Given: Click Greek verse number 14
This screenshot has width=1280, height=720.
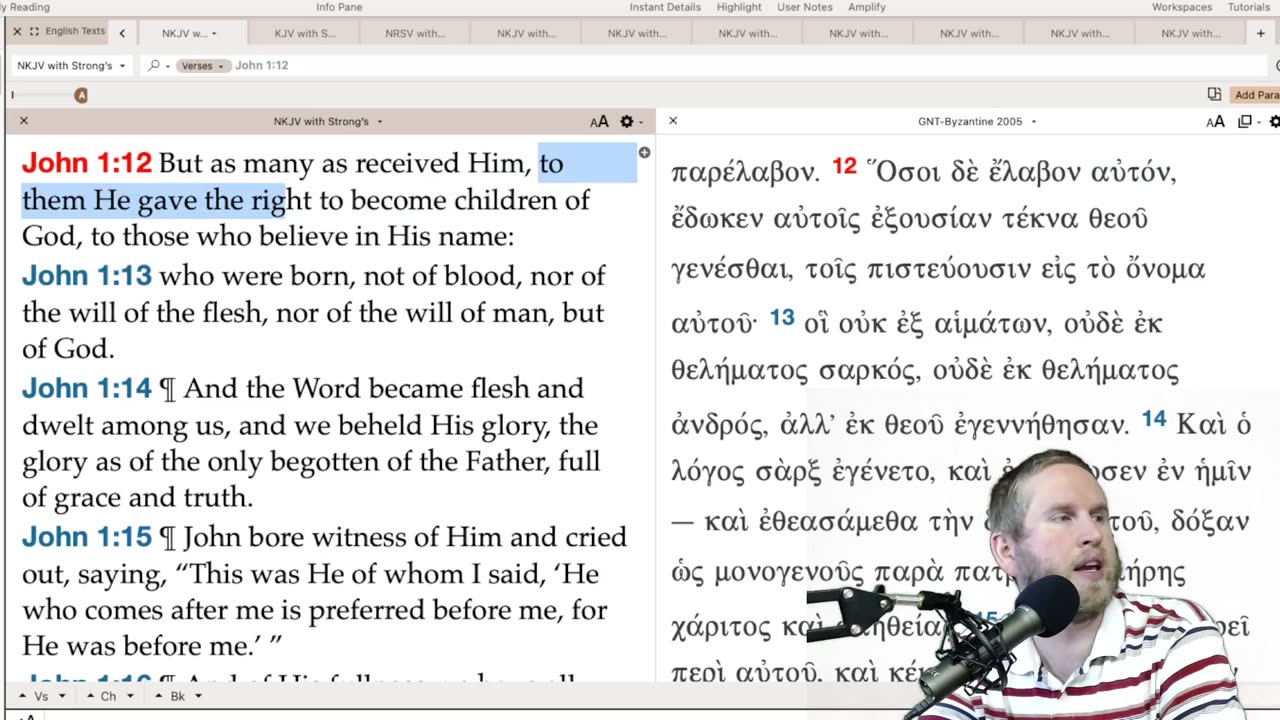Looking at the screenshot, I should click(1154, 419).
